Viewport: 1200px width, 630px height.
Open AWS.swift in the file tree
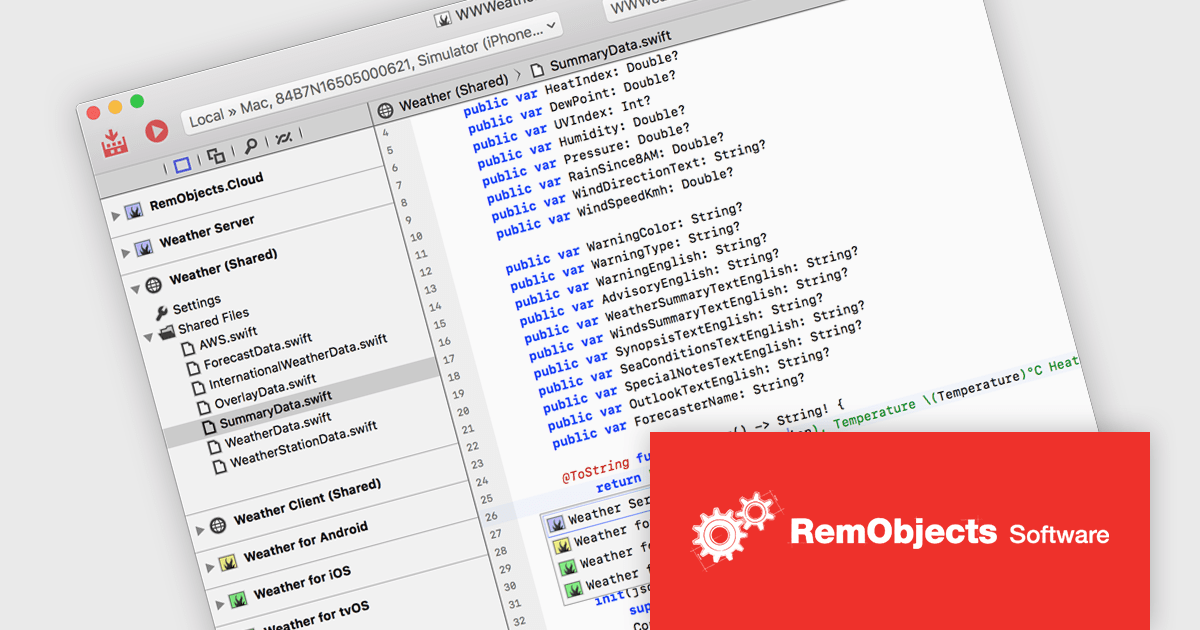228,340
